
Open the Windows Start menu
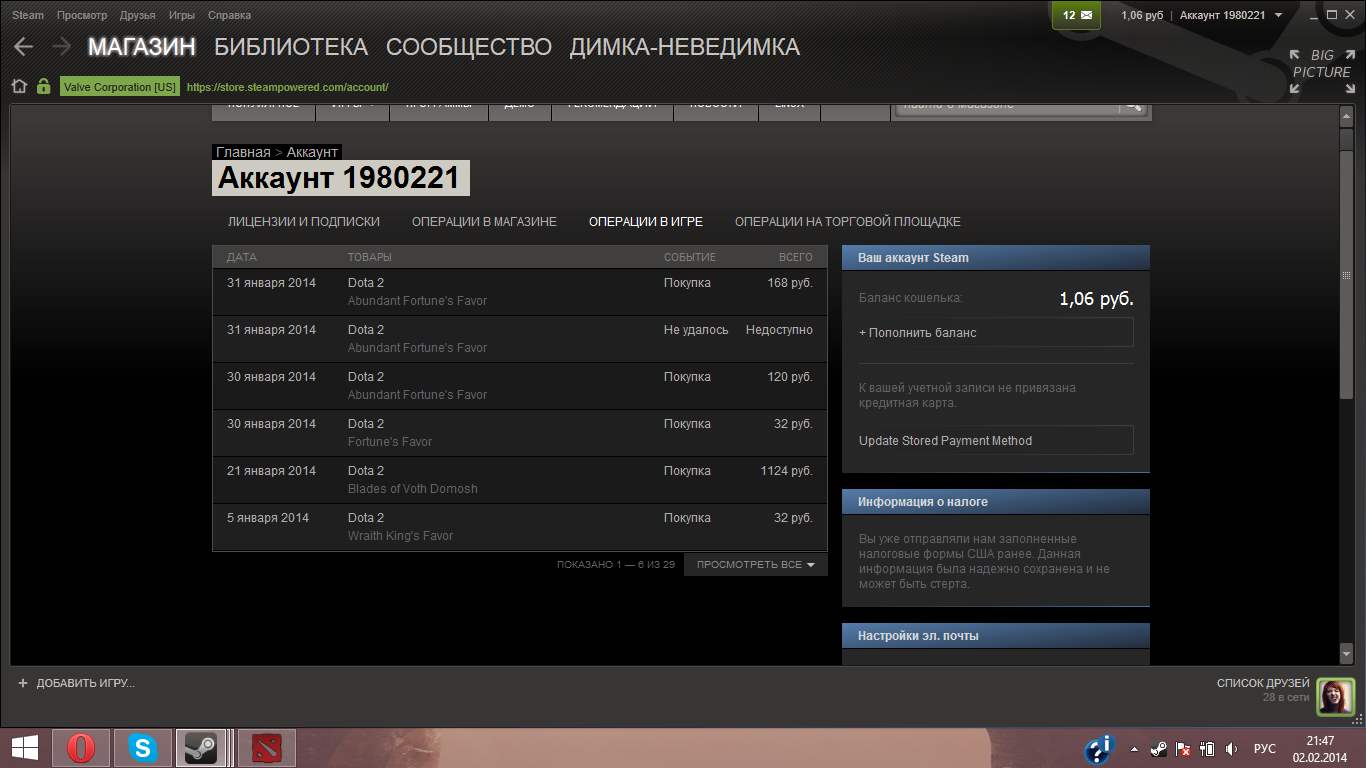click(25, 748)
